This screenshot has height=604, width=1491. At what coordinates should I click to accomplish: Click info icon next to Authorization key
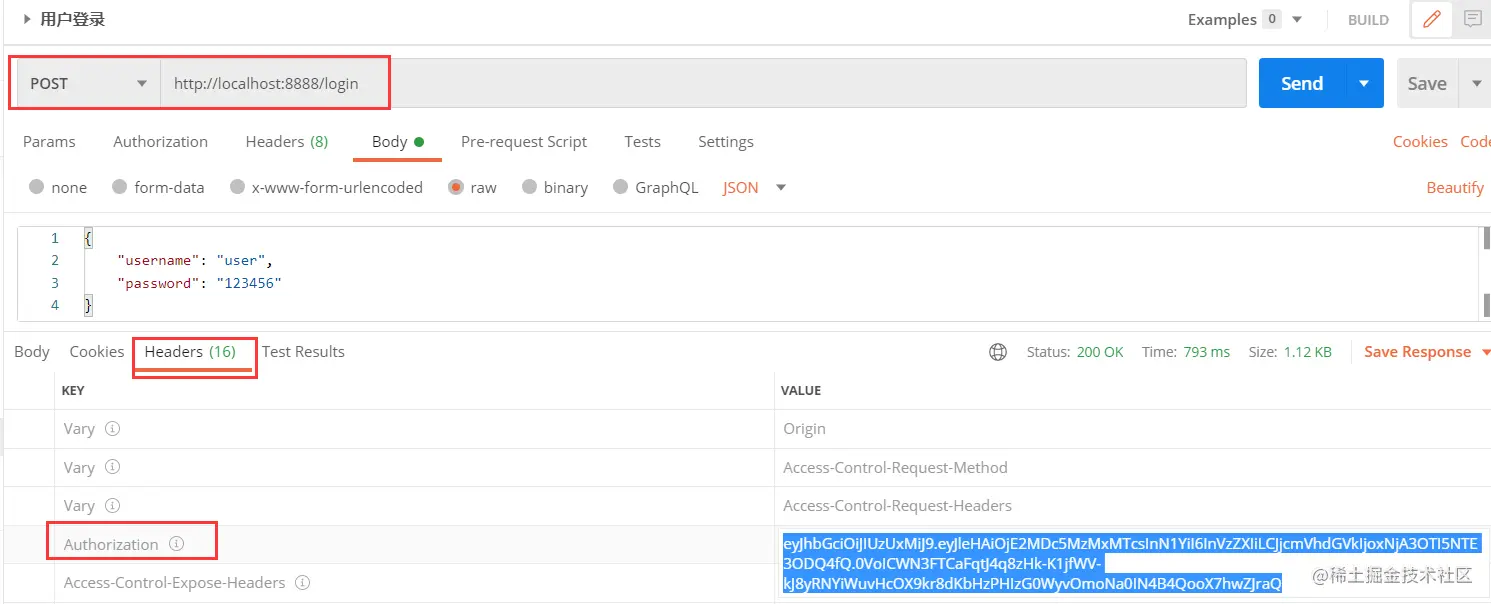[x=177, y=544]
